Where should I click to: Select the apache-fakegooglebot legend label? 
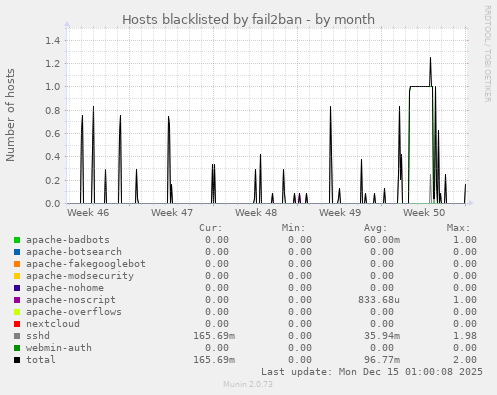coord(86,264)
